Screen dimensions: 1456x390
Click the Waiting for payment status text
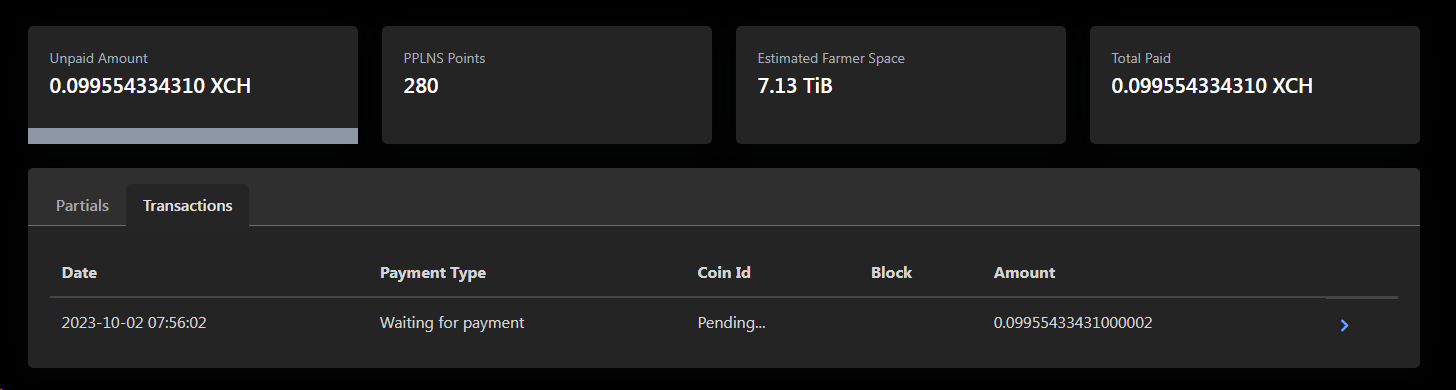coord(452,323)
